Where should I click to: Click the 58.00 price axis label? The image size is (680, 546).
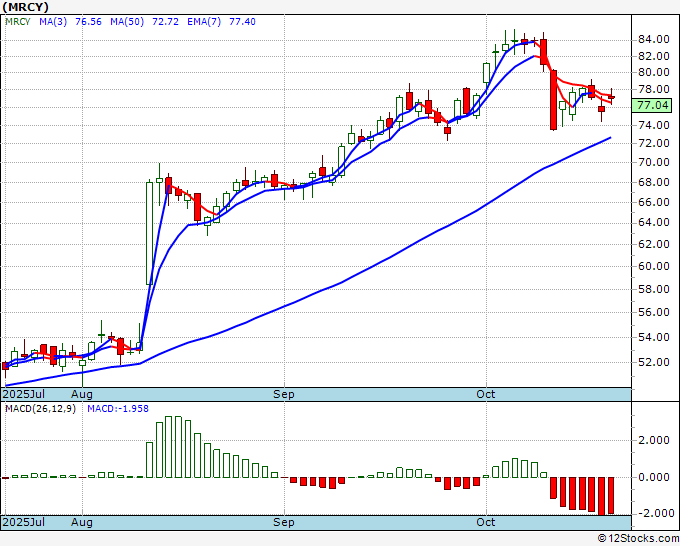(654, 289)
